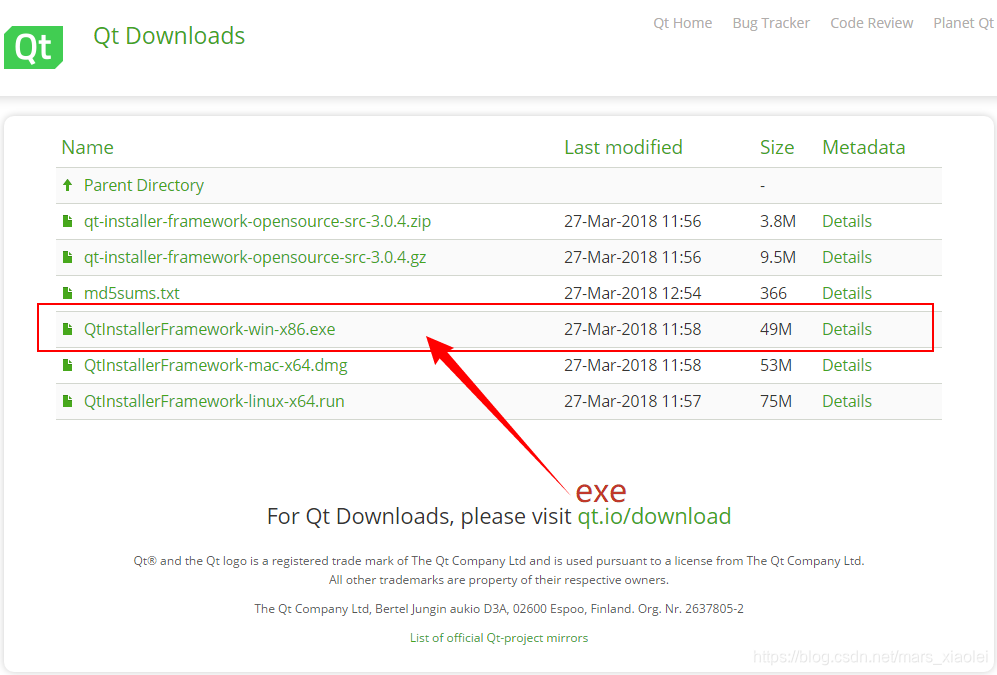This screenshot has height=675, width=997.
Task: Sort by the Size column header
Action: [777, 147]
